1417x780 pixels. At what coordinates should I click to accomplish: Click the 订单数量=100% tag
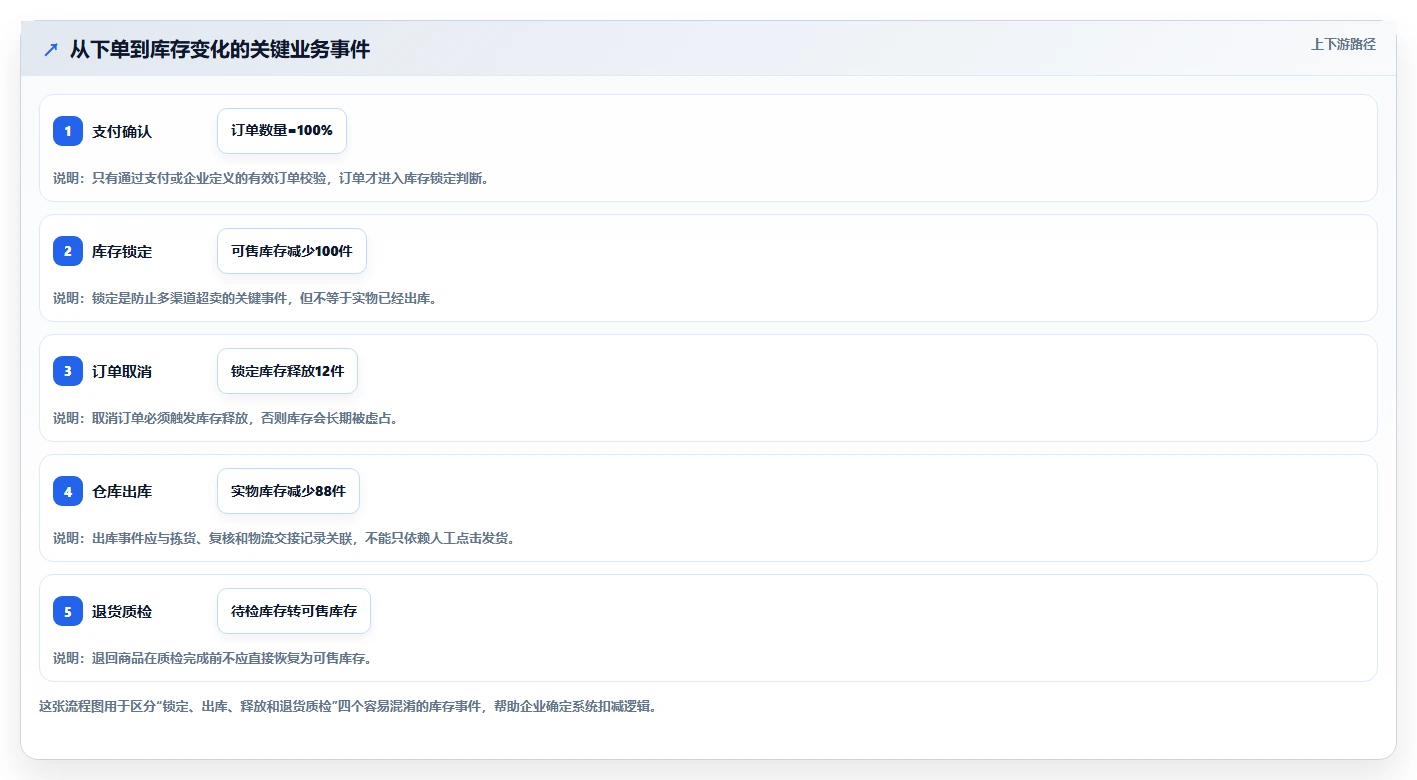tap(282, 131)
